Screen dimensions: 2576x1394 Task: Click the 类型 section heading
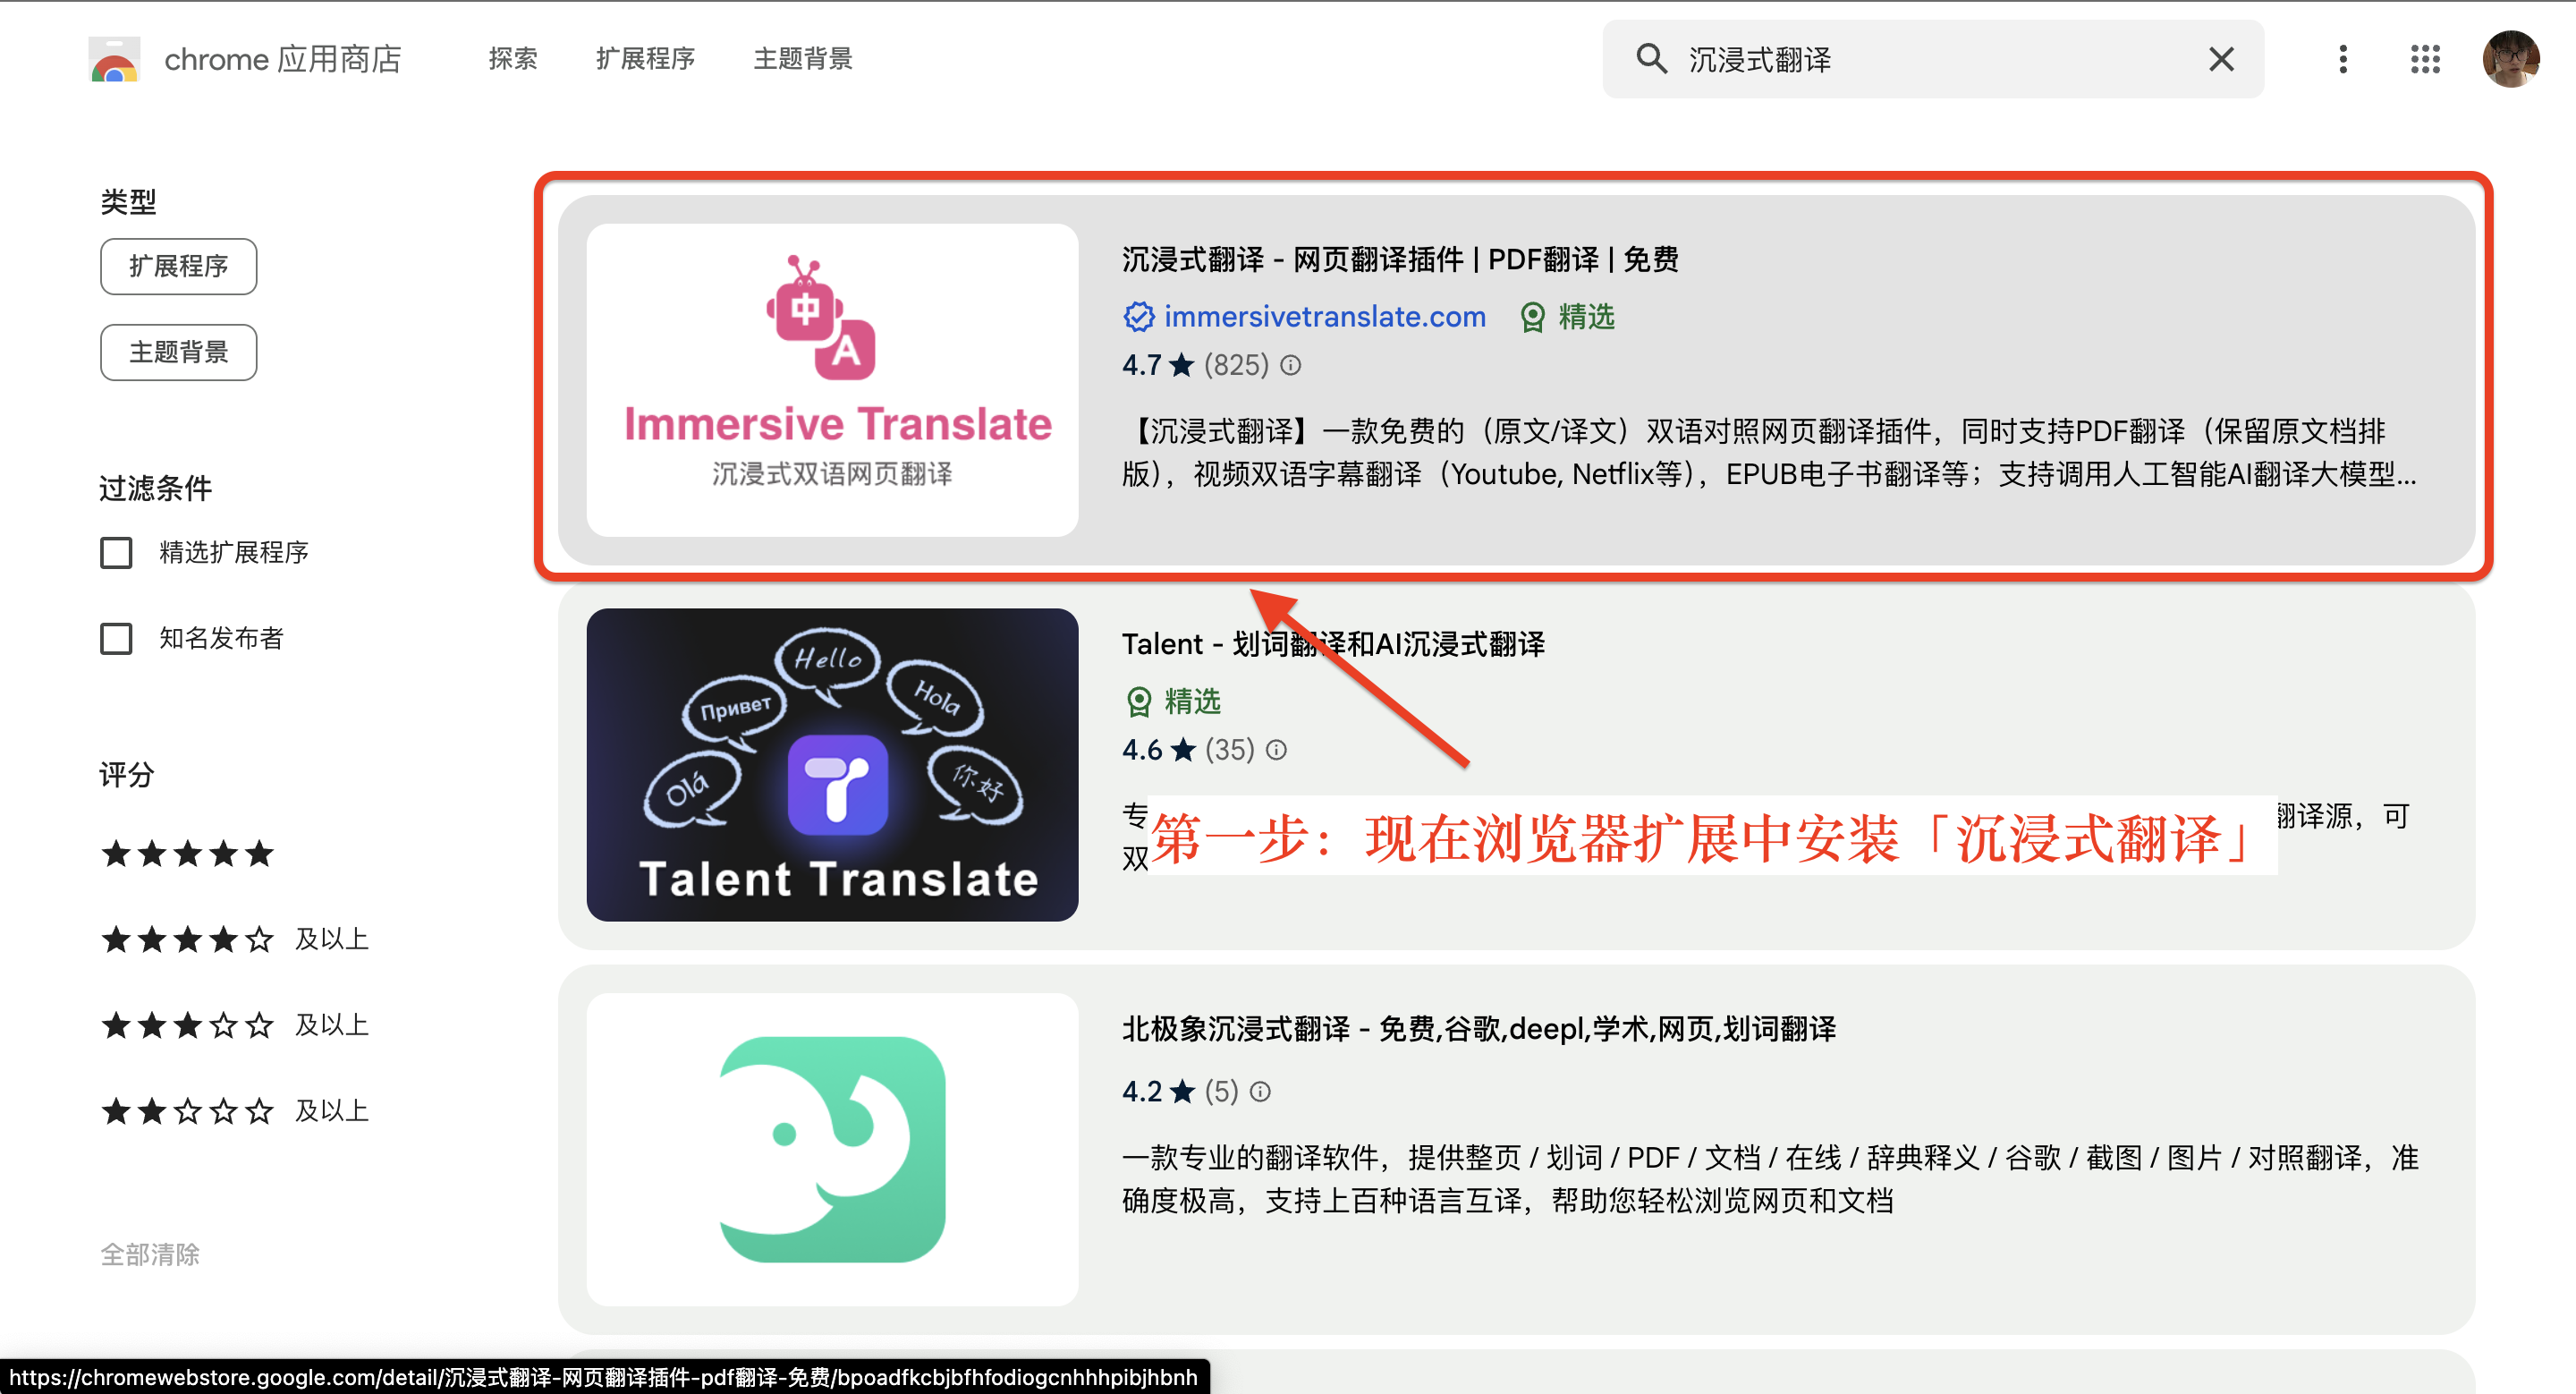tap(128, 203)
